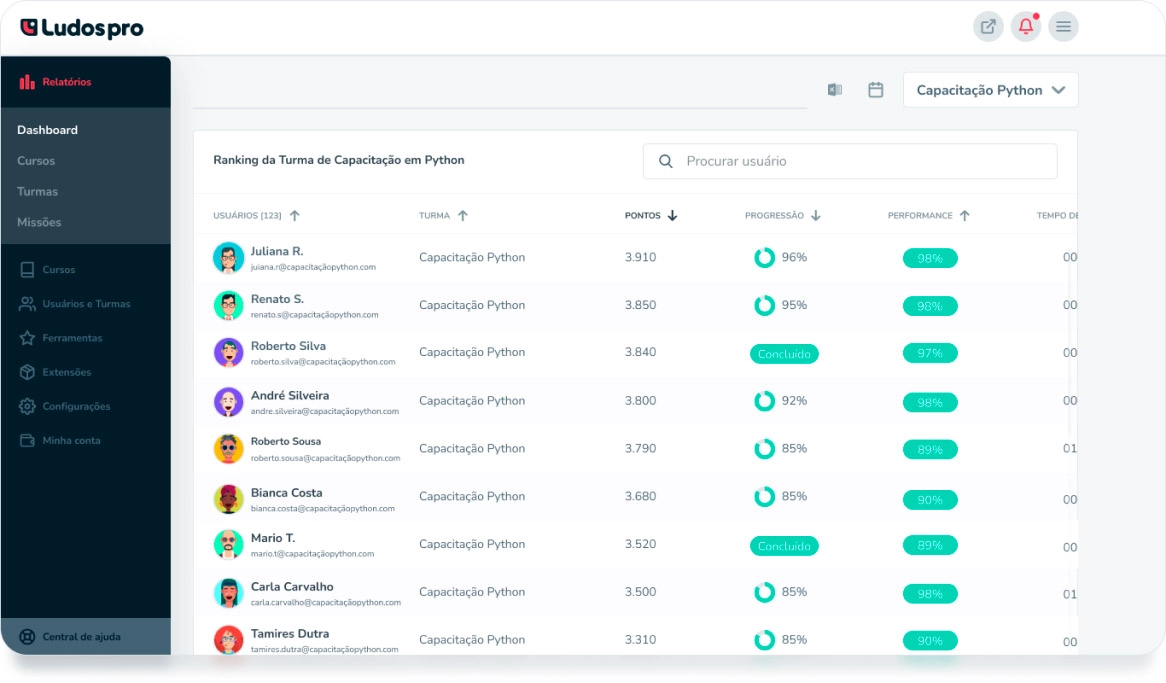The width and height of the screenshot is (1166, 683).
Task: Select Turmas in the Relatórios submenu
Action: [x=38, y=191]
